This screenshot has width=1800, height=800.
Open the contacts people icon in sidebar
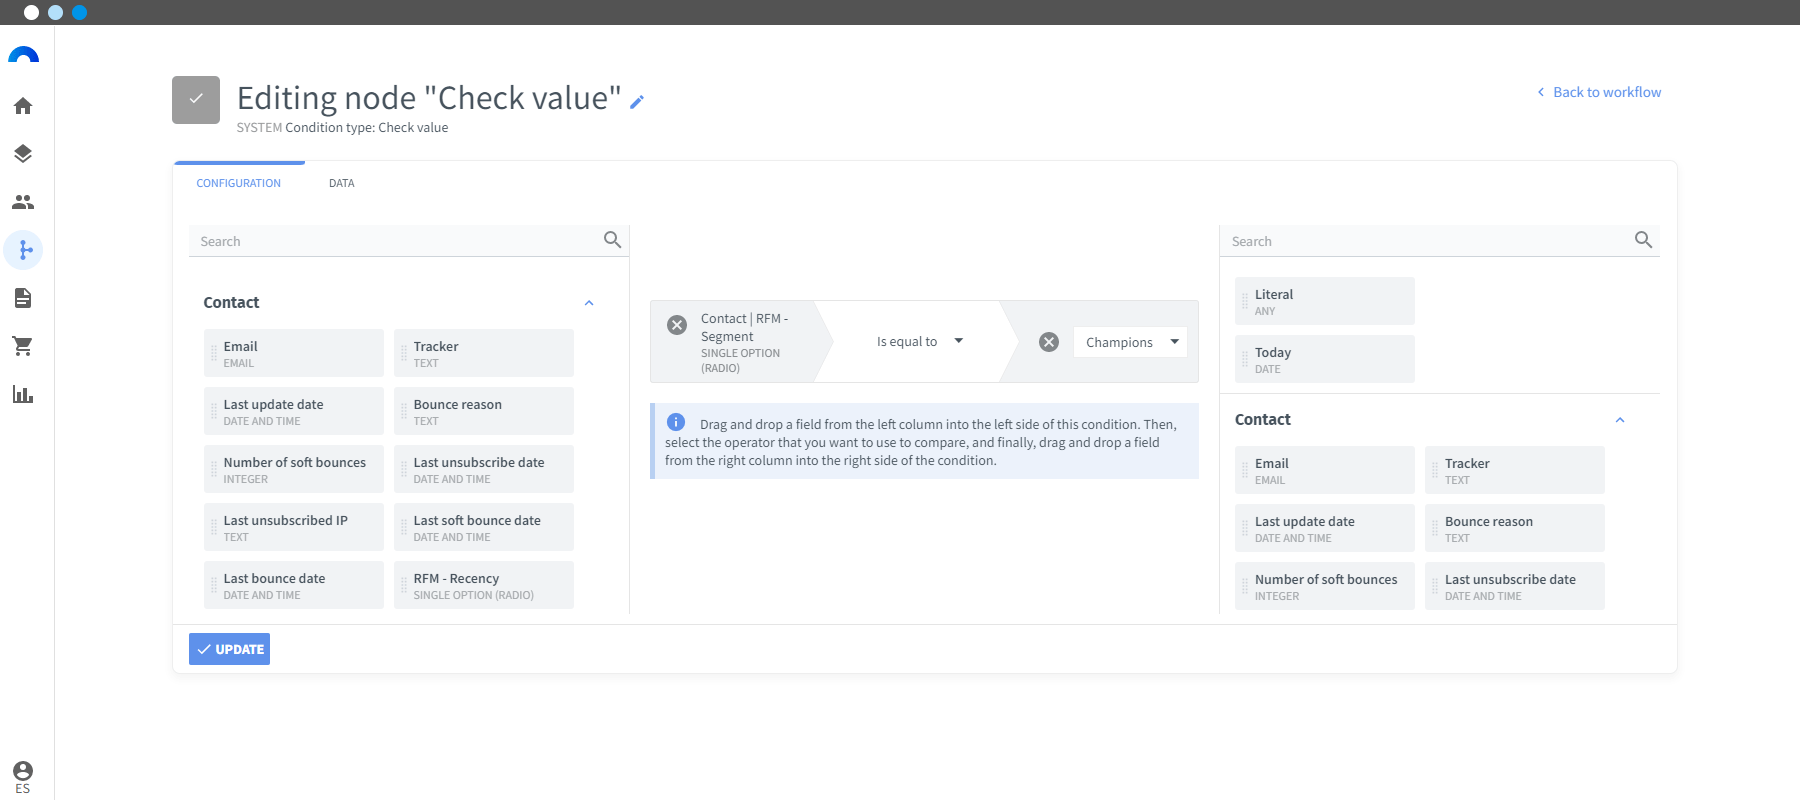[x=23, y=202]
